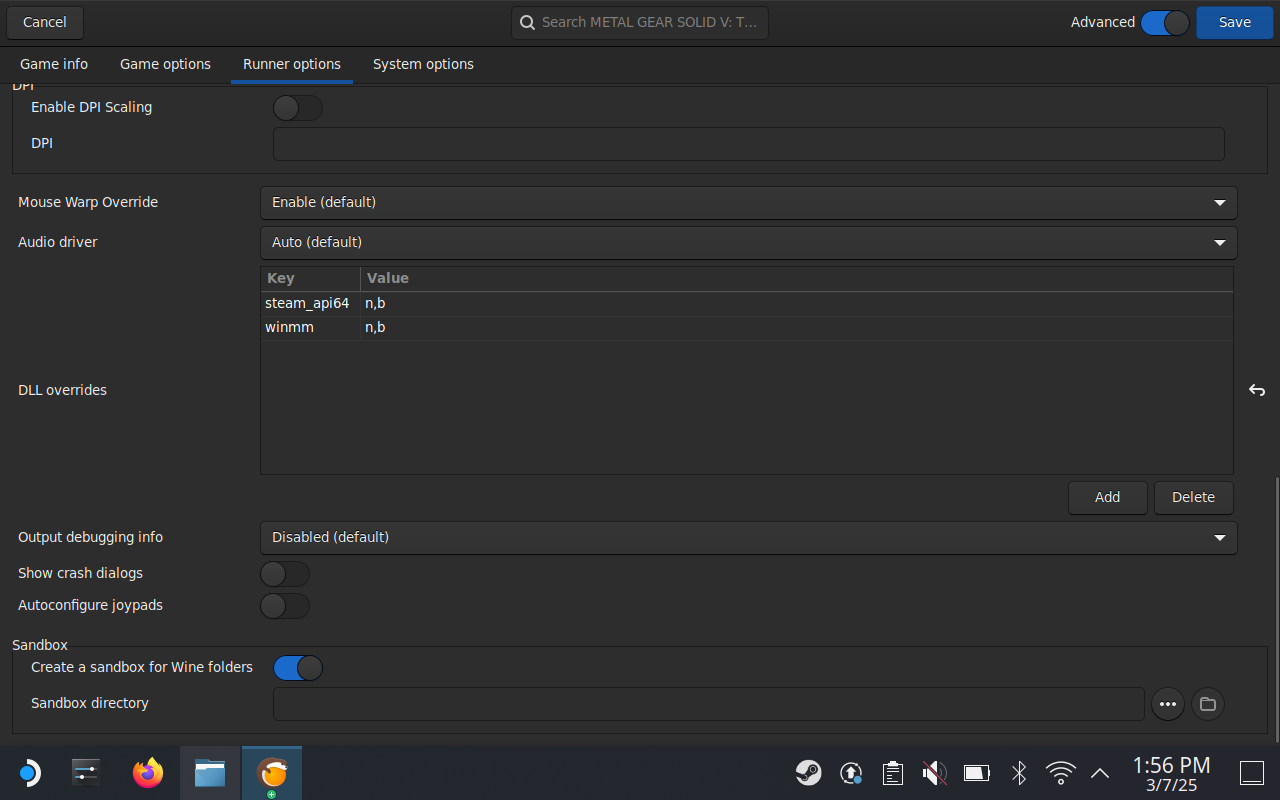This screenshot has height=800, width=1280.
Task: Switch to the System options tab
Action: [x=423, y=64]
